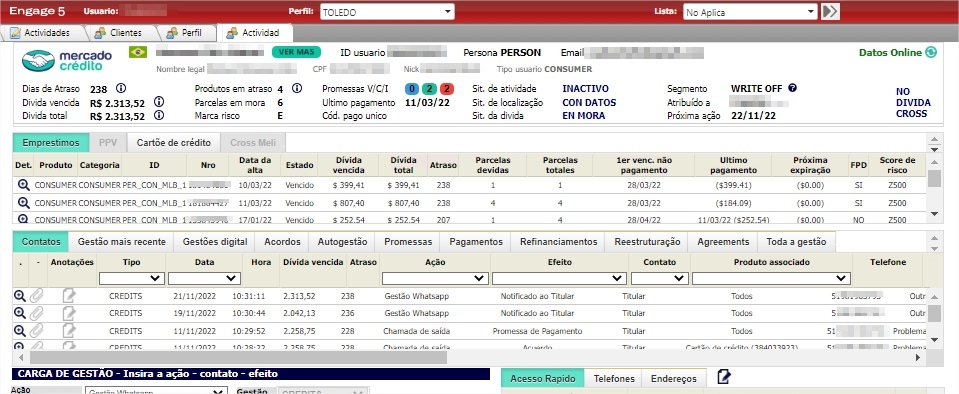
Task: Open the Reestruturação tab
Action: tap(647, 242)
